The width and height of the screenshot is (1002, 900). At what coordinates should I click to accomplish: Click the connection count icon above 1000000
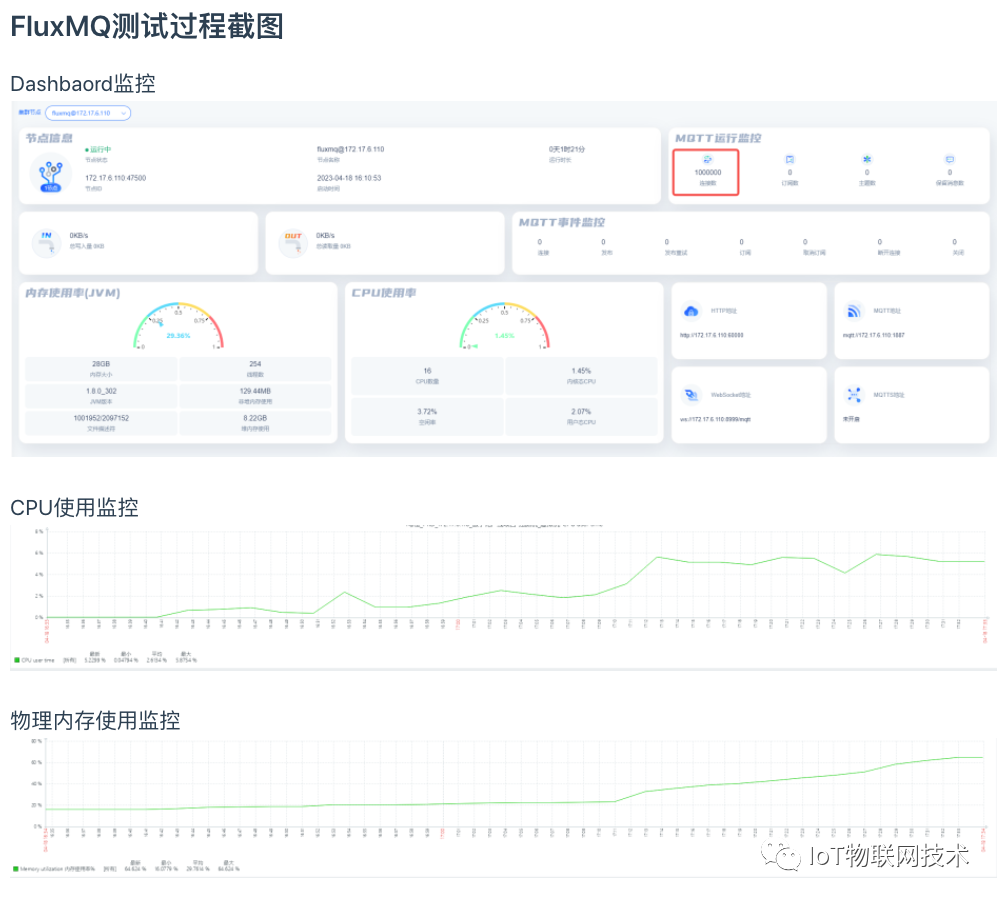(707, 159)
